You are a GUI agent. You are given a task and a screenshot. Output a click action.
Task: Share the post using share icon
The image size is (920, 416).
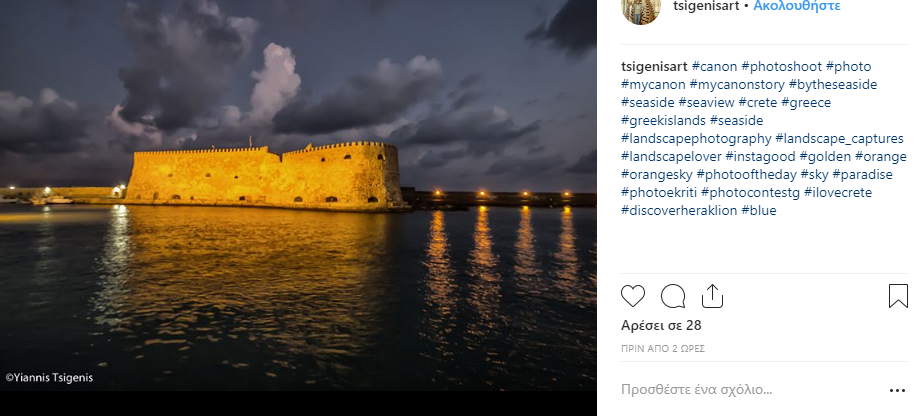click(712, 296)
